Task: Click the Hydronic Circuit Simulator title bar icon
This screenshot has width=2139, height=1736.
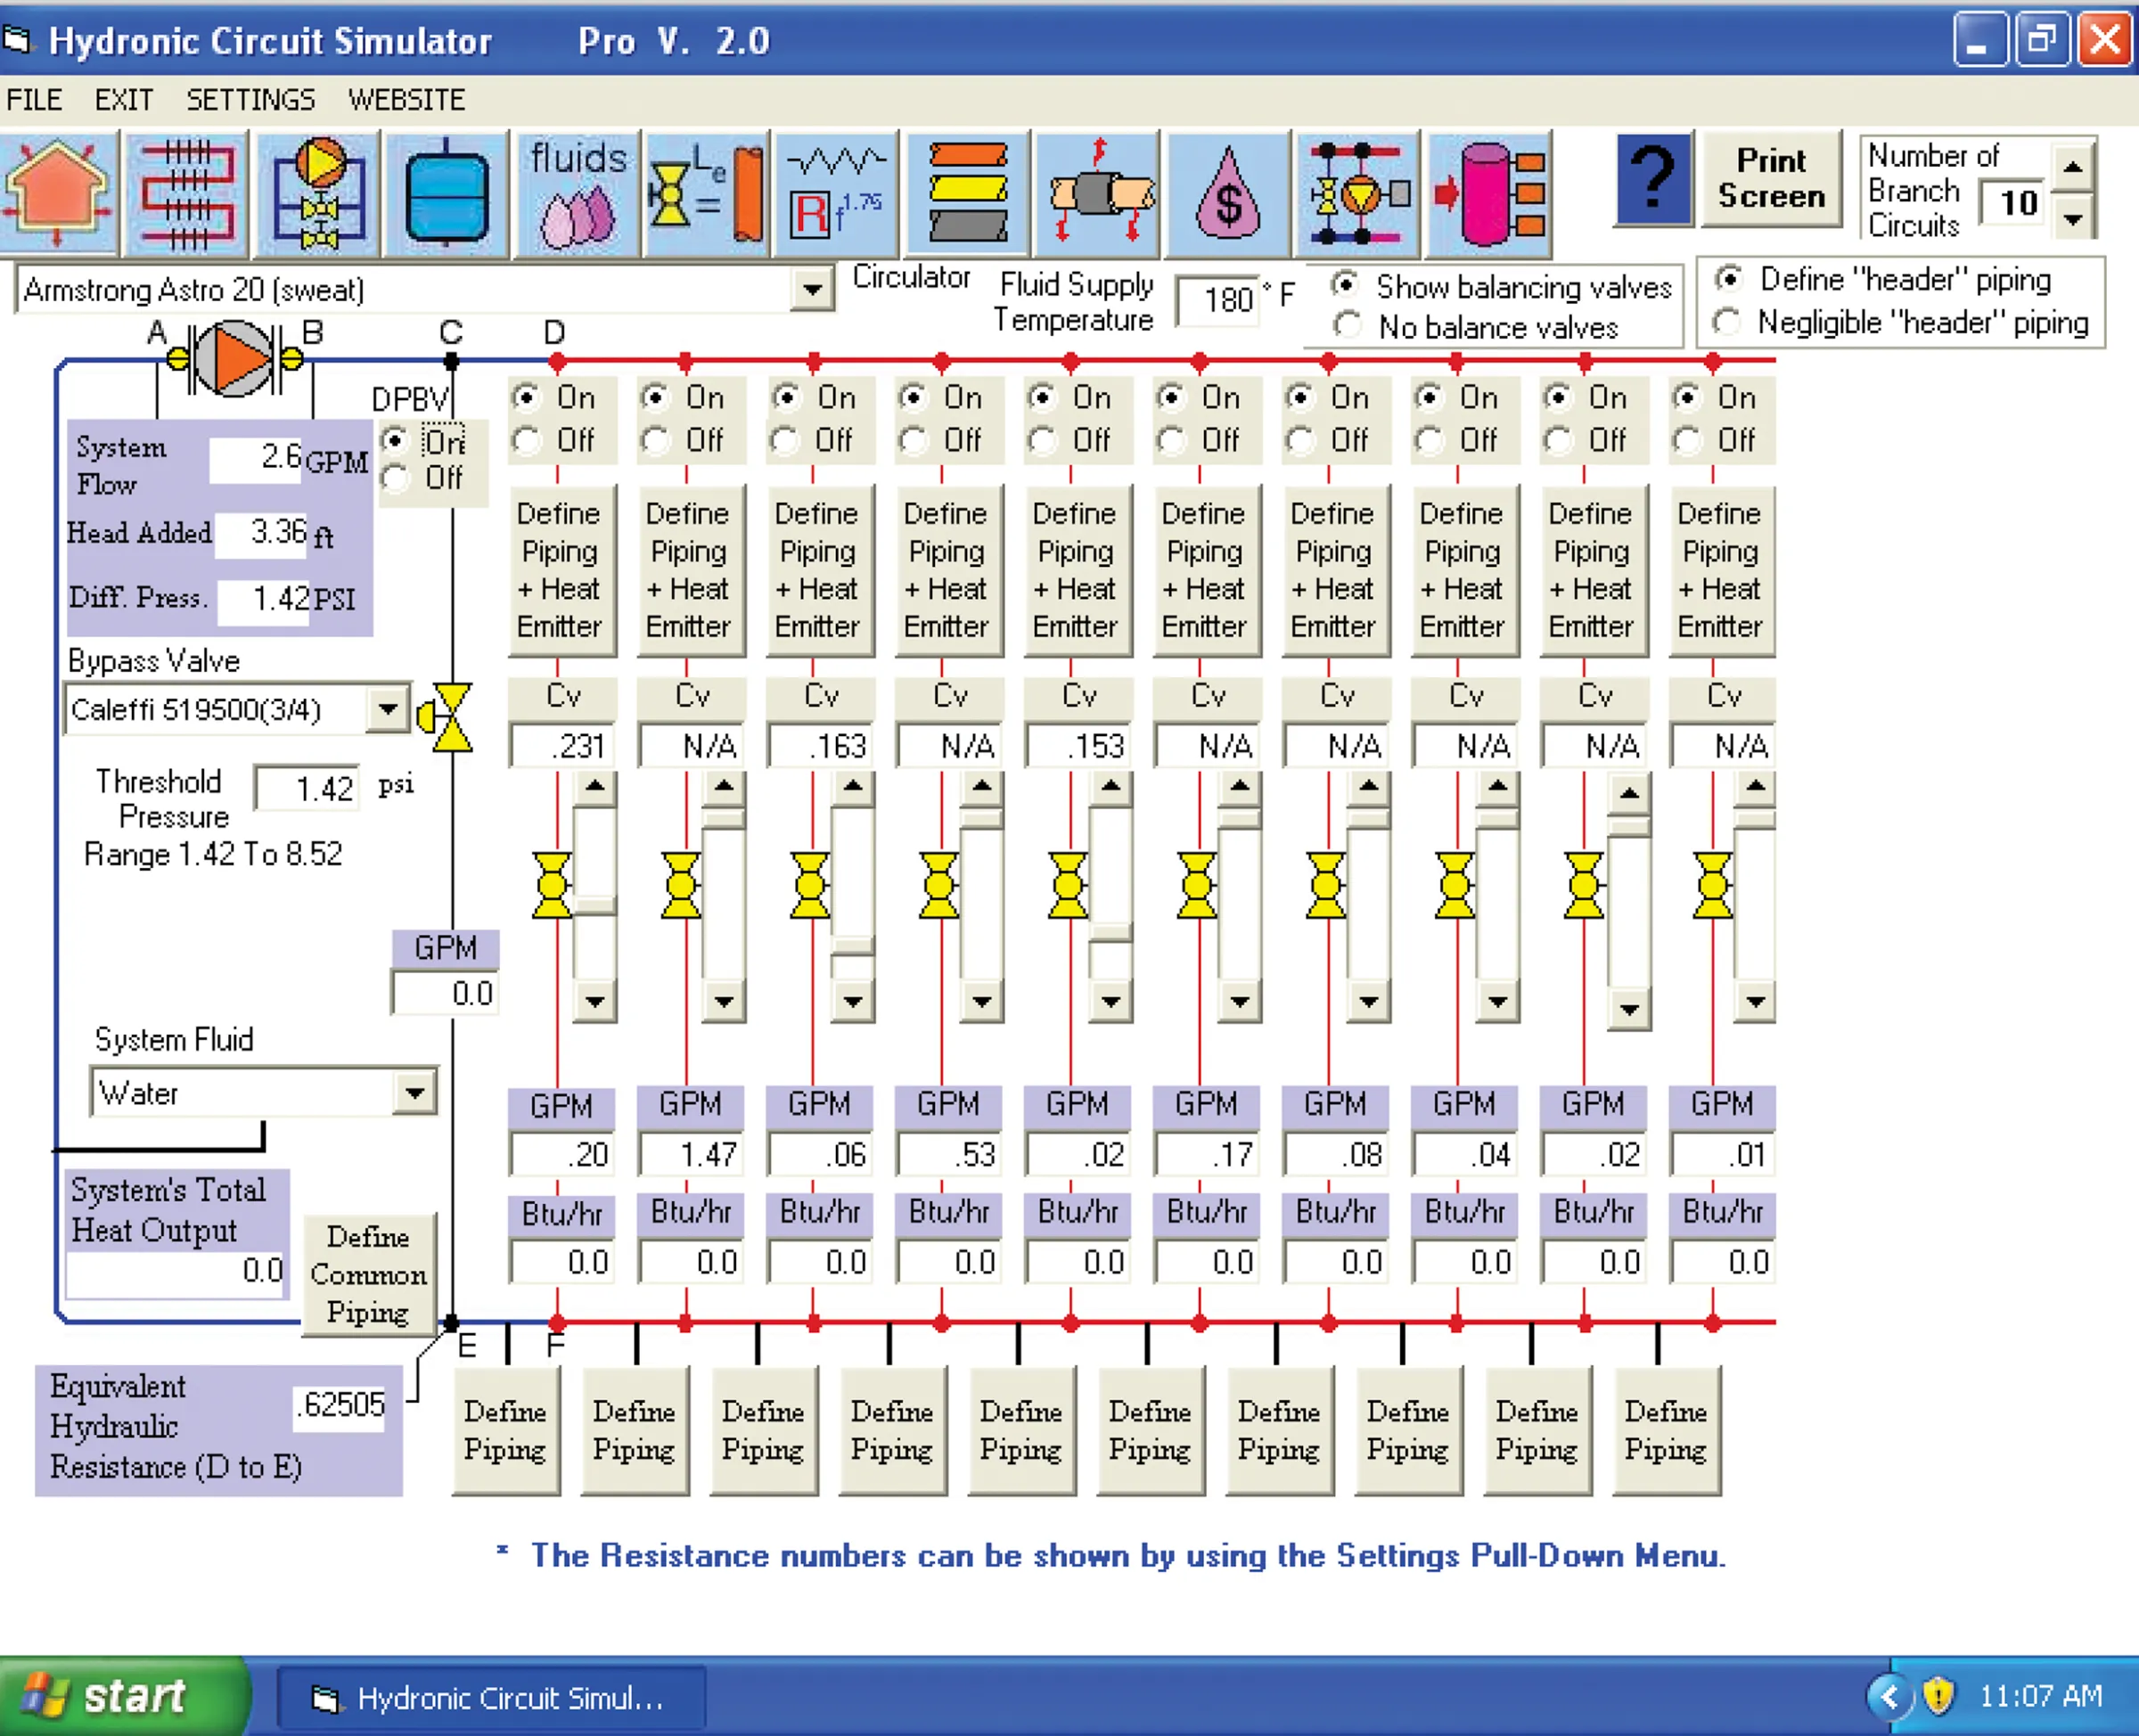Action: pyautogui.click(x=17, y=40)
